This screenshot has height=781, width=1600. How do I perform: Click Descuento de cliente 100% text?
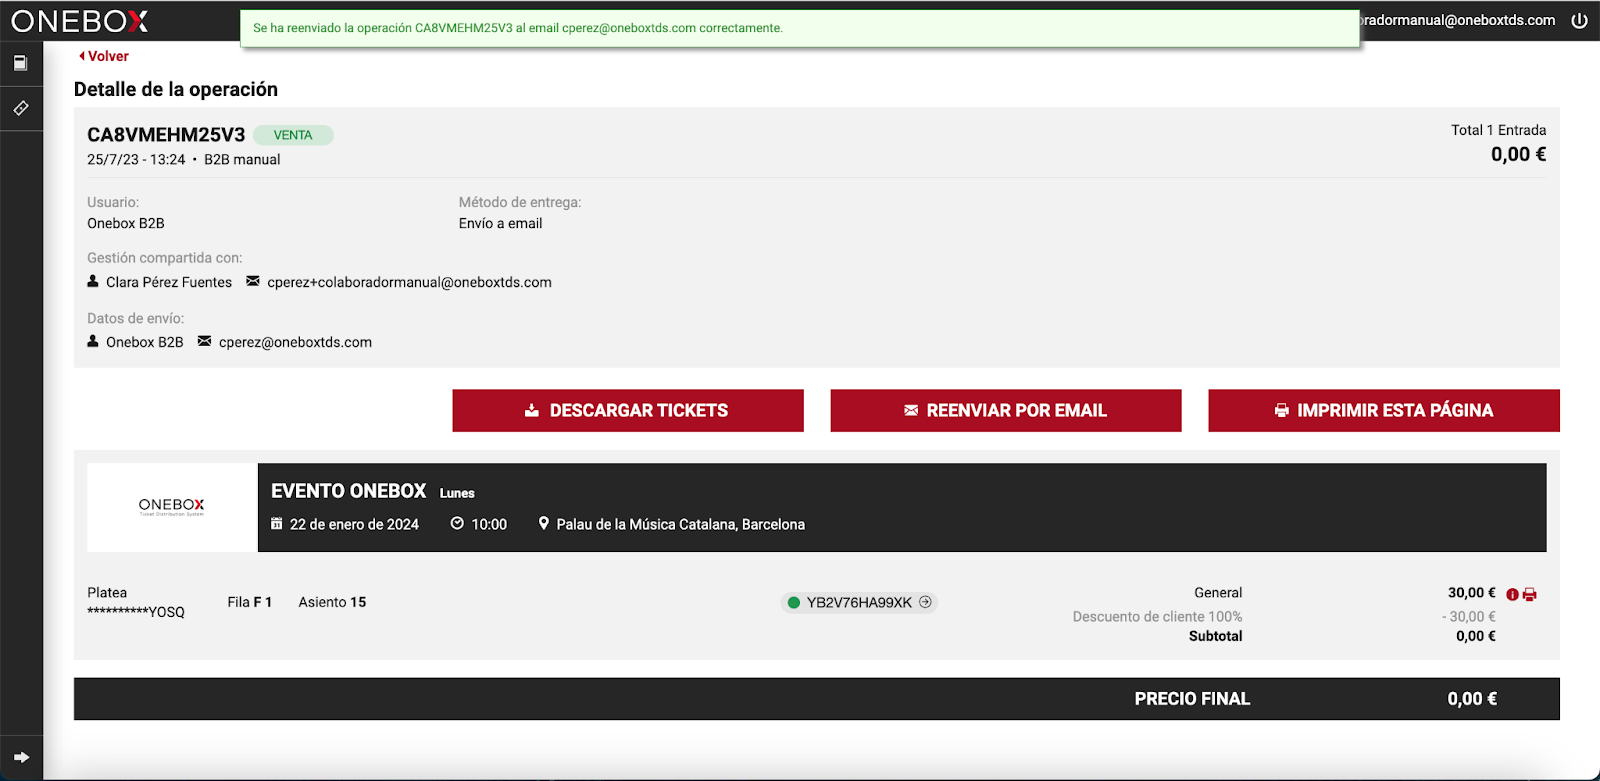pos(1157,617)
